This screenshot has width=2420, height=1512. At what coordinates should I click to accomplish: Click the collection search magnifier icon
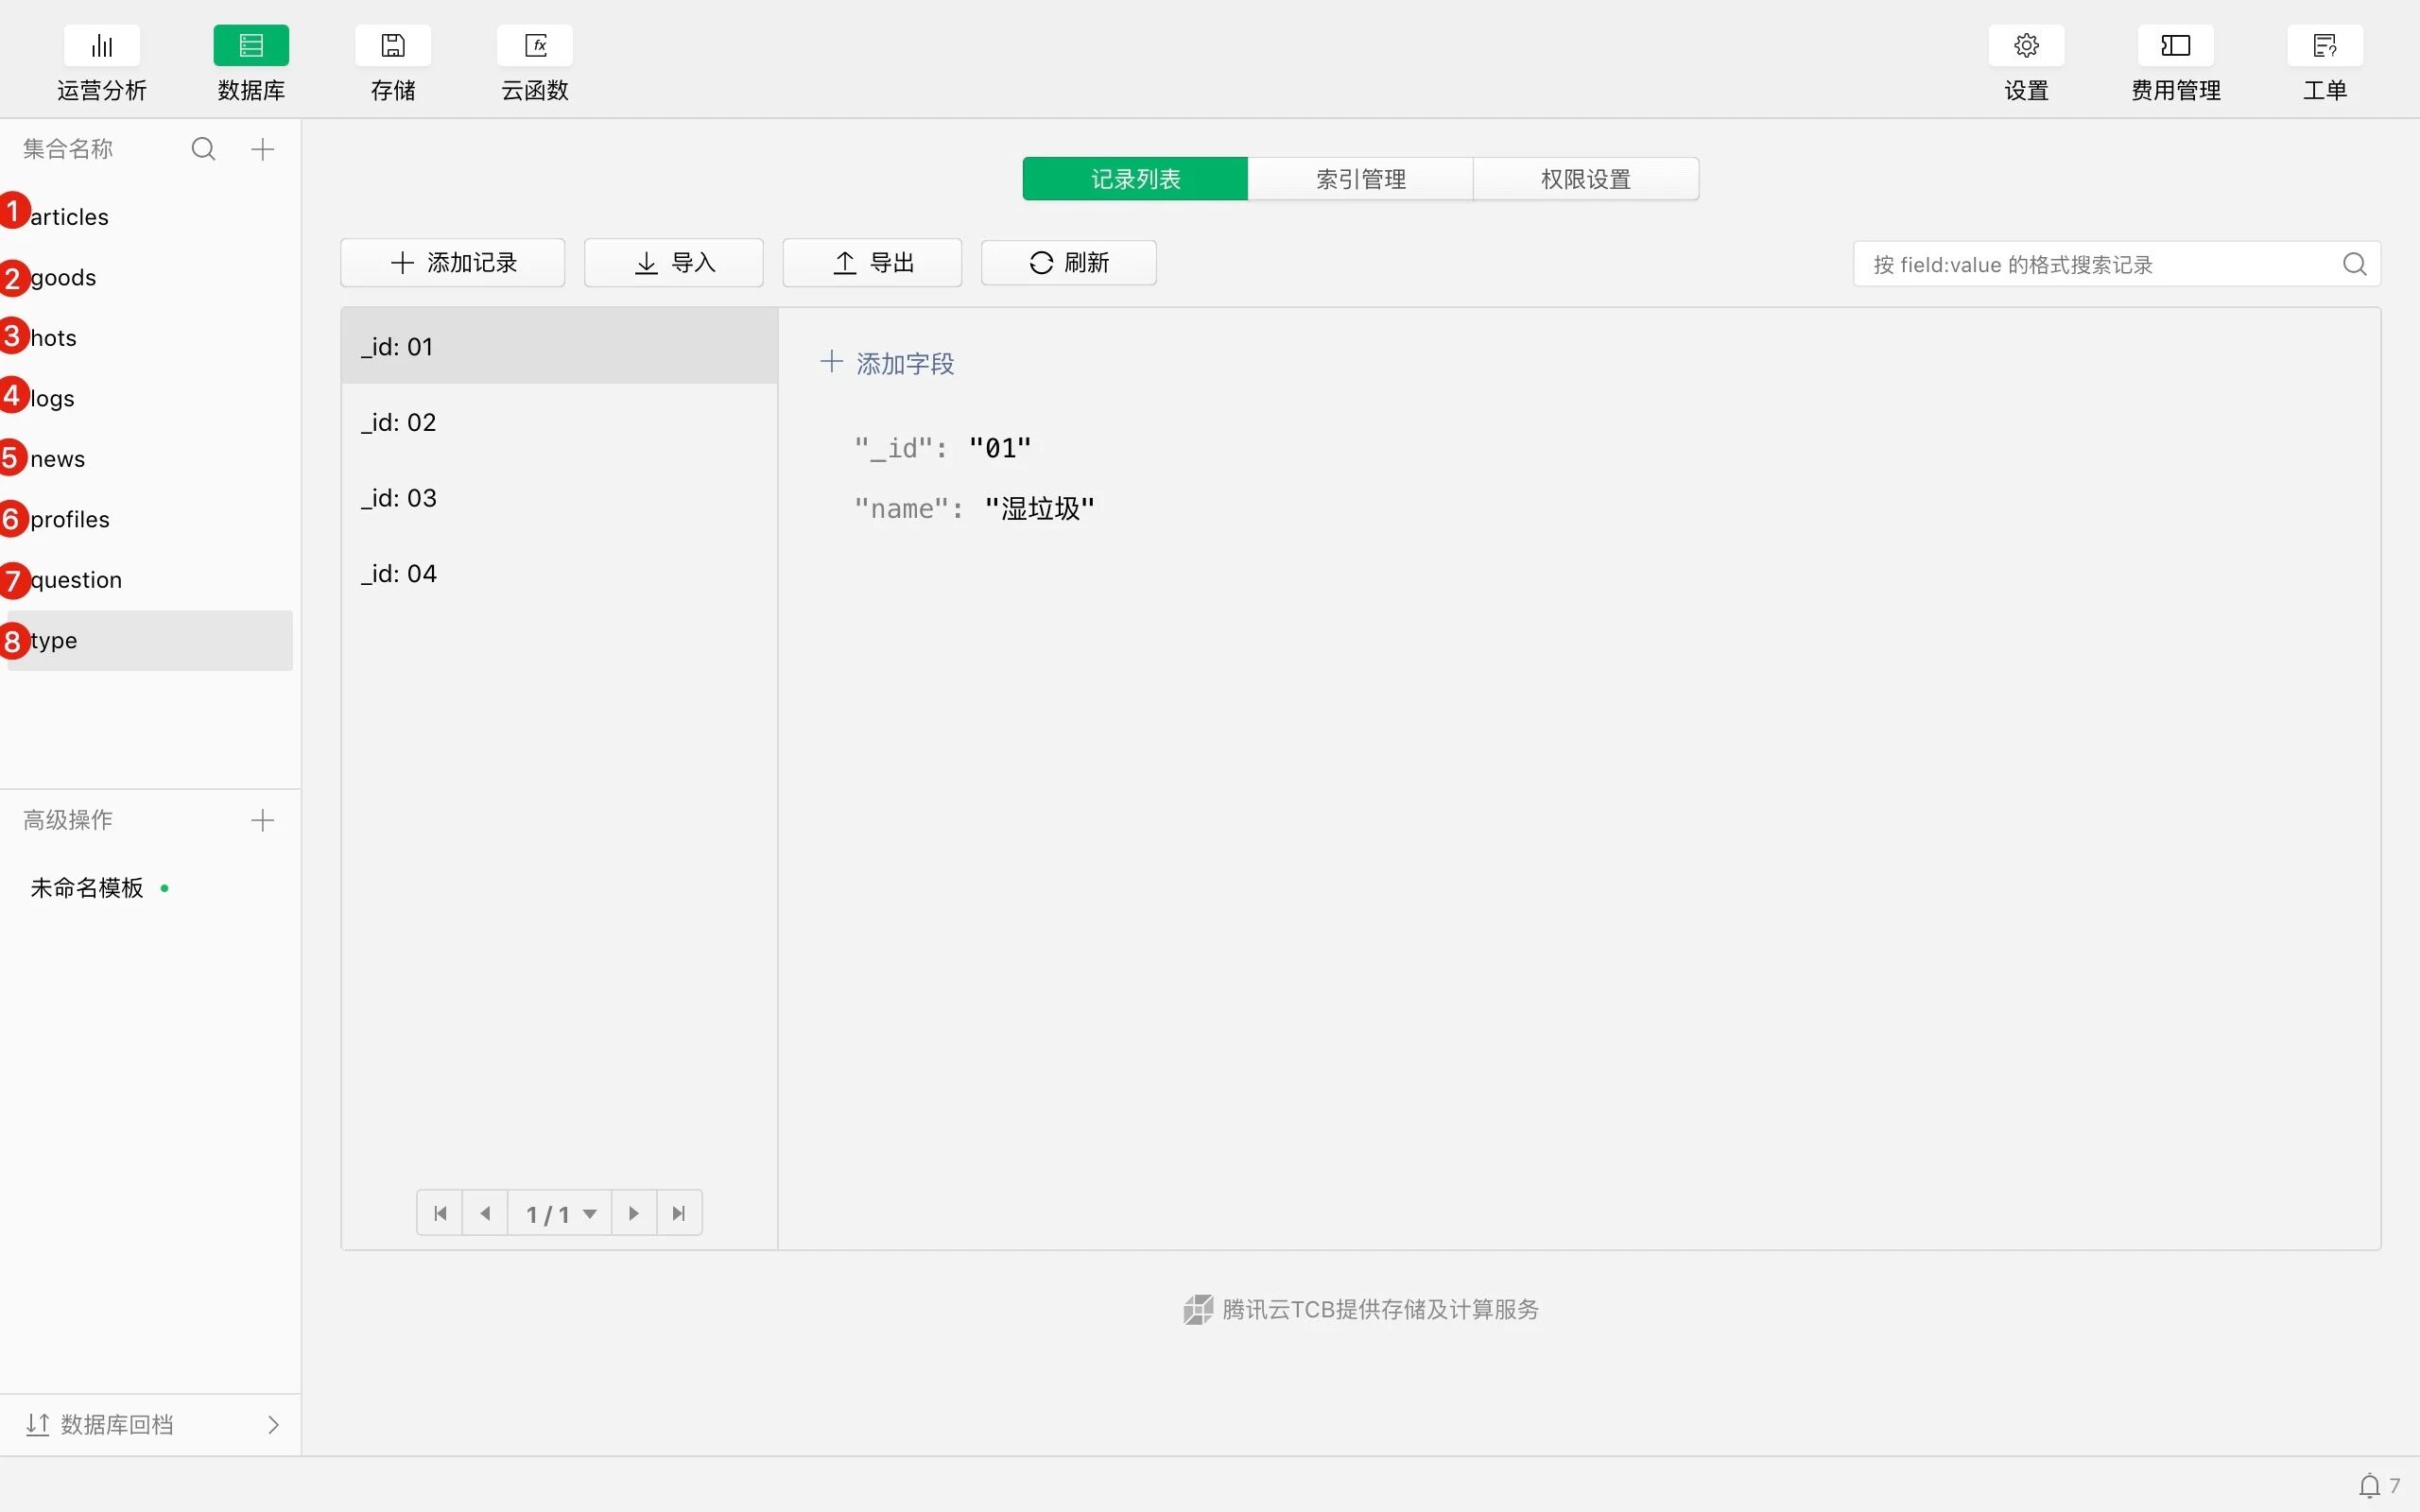pos(203,149)
